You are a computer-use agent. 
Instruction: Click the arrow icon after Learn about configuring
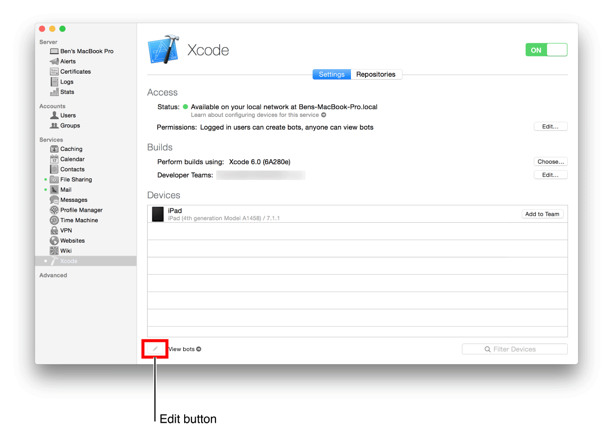[323, 115]
